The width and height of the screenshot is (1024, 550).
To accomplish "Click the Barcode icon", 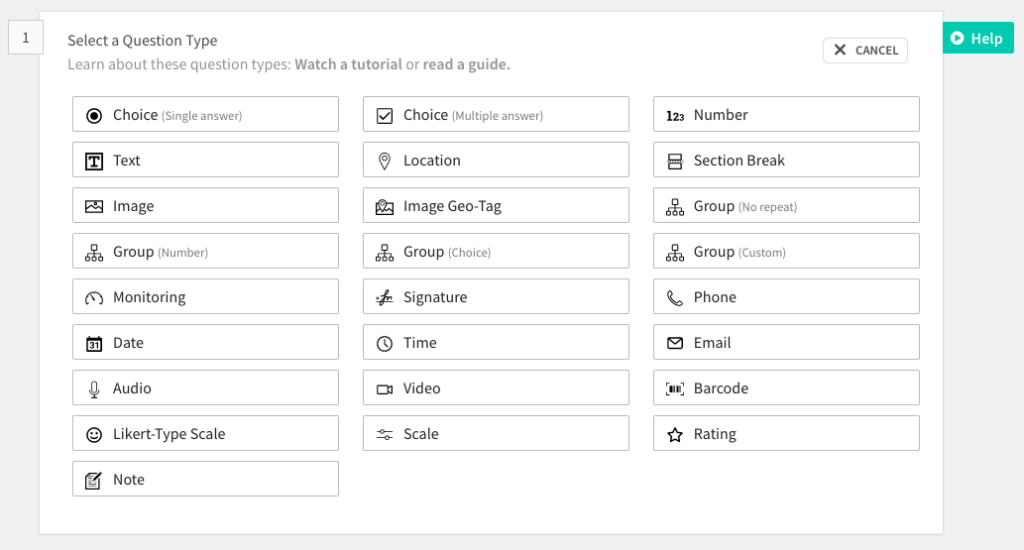I will coord(675,389).
